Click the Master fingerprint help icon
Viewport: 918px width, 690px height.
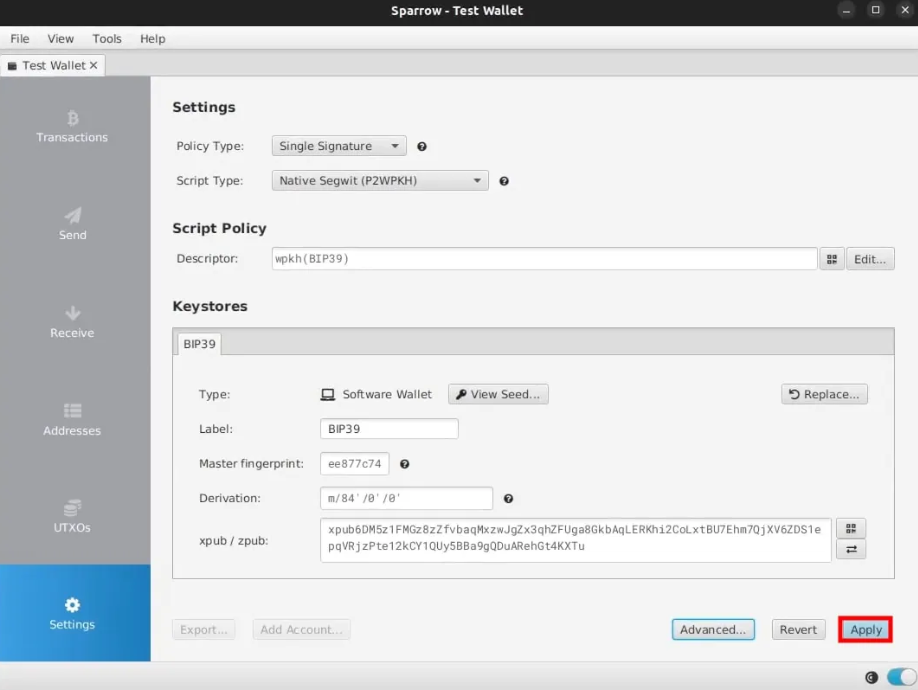tap(404, 464)
